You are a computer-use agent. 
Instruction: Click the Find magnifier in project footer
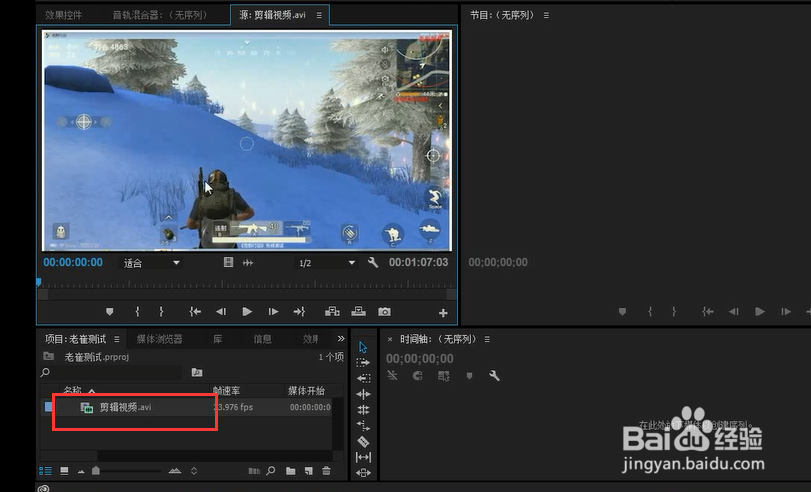click(x=271, y=471)
